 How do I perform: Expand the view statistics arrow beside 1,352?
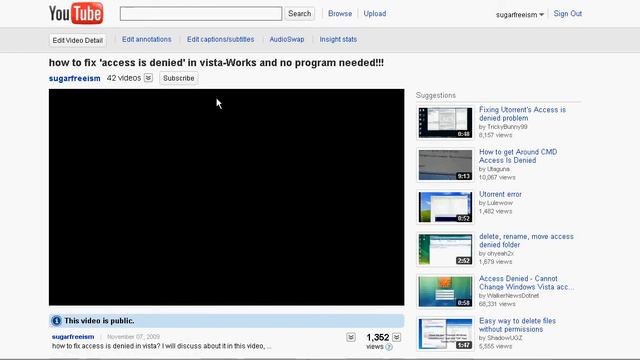click(x=396, y=337)
